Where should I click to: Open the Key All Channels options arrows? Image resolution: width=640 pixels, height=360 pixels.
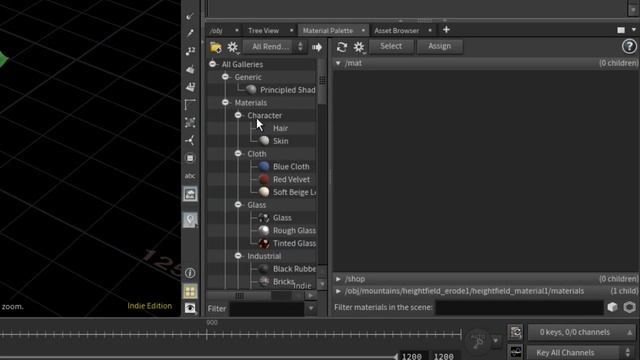pos(628,352)
